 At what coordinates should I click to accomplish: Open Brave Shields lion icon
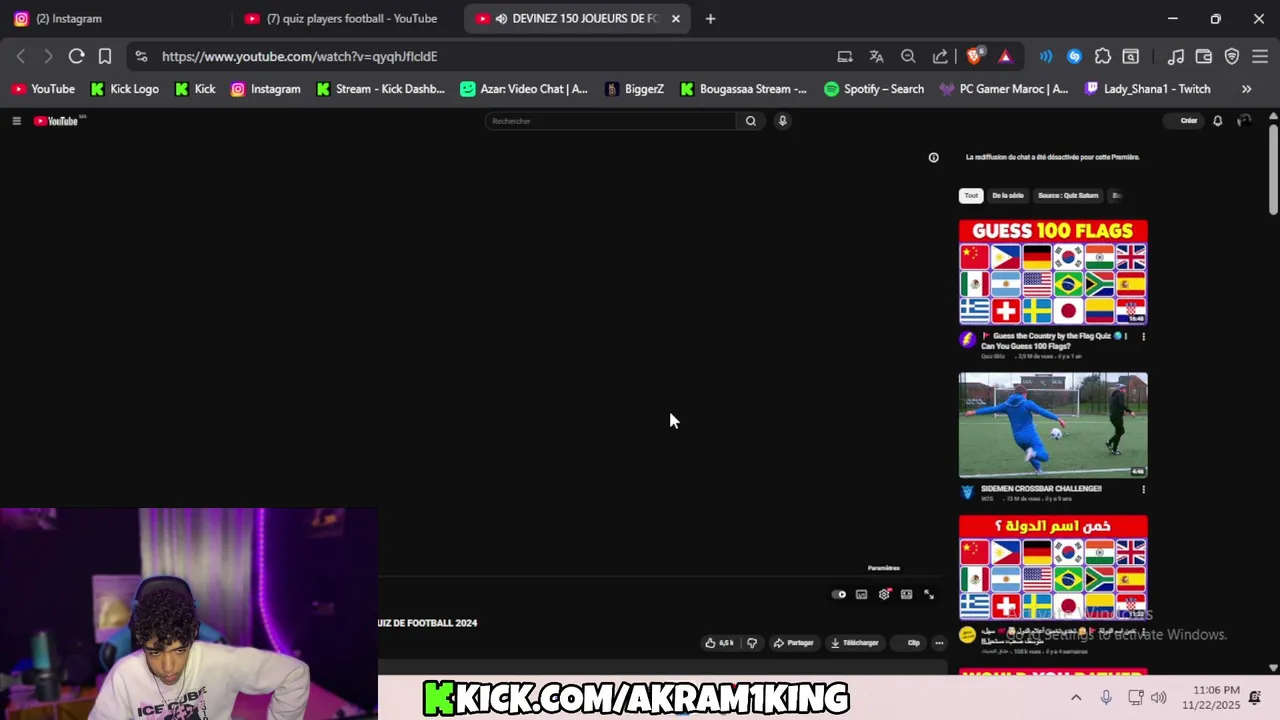coord(974,56)
